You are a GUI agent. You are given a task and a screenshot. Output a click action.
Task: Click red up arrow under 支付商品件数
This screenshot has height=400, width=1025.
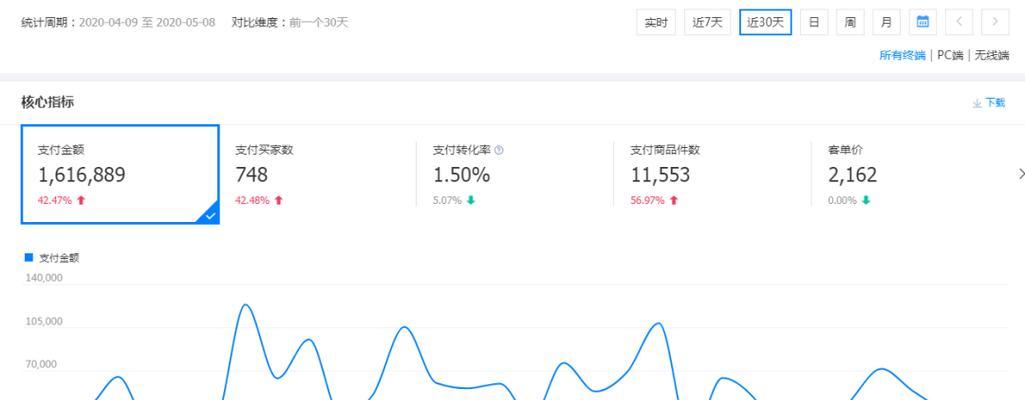click(x=674, y=201)
